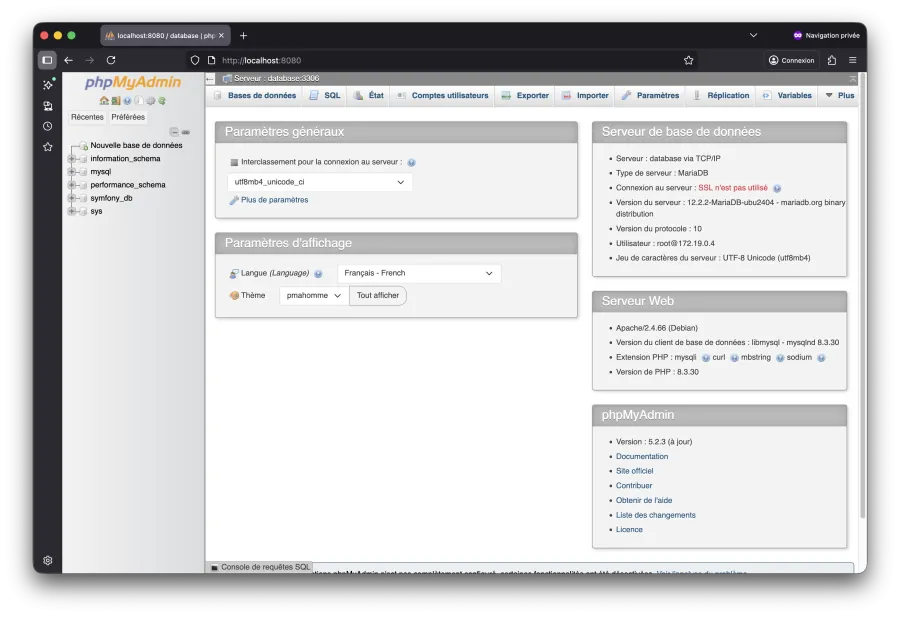Image resolution: width=900 pixels, height=617 pixels.
Task: Open the phpMyAdmin documentation icon
Action: point(128,100)
